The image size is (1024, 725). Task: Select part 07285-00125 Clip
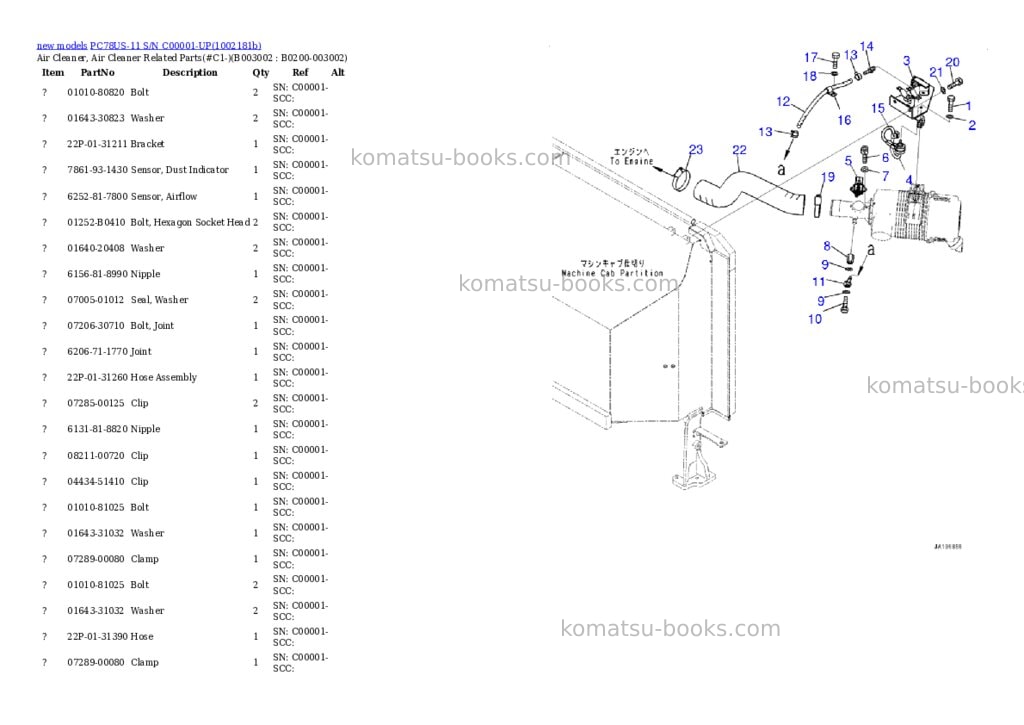[108, 403]
